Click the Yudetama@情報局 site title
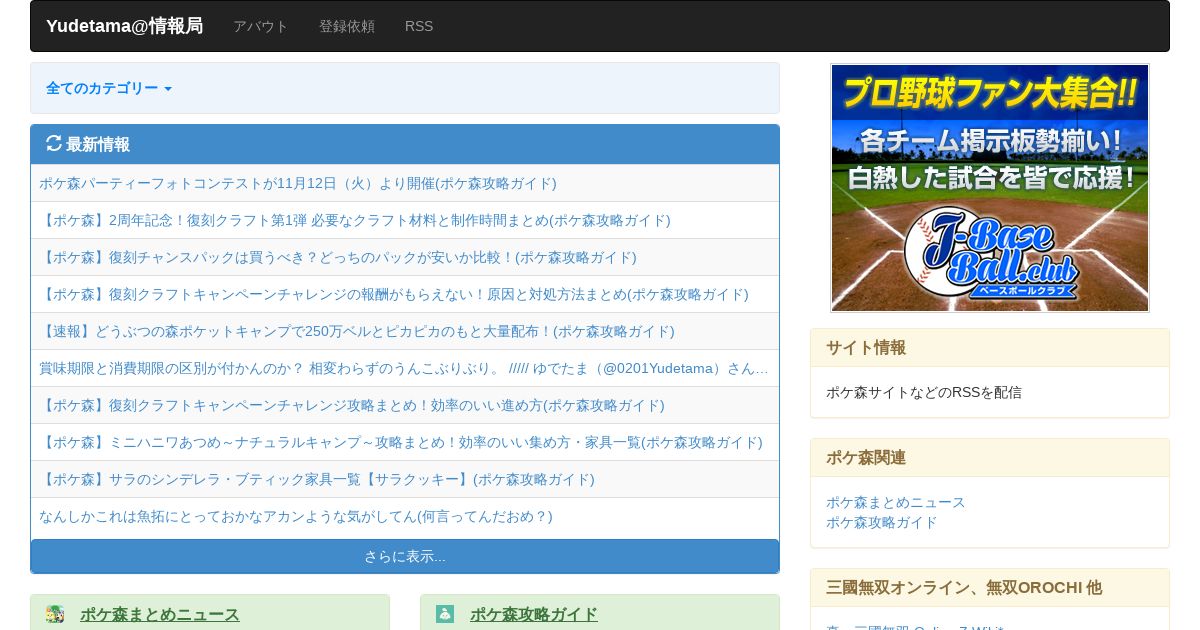1200x630 pixels. point(124,26)
